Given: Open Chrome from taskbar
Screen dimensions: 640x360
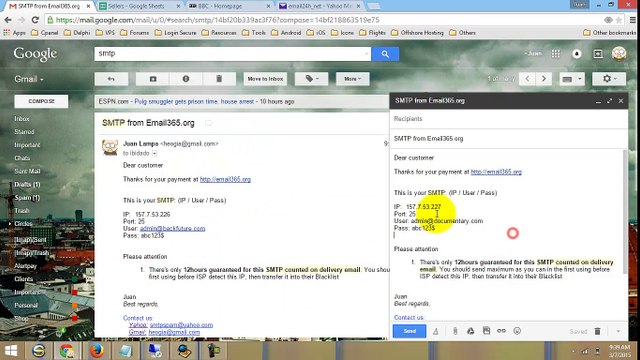Looking at the screenshot, I should pos(67,351).
